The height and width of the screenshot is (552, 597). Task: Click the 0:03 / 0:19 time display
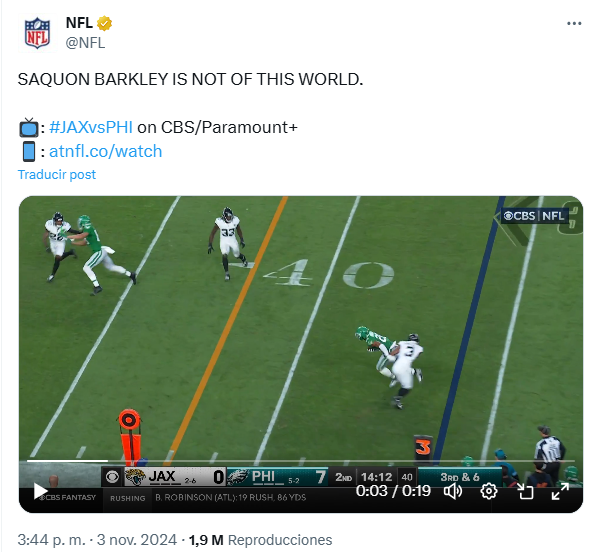coord(393,491)
